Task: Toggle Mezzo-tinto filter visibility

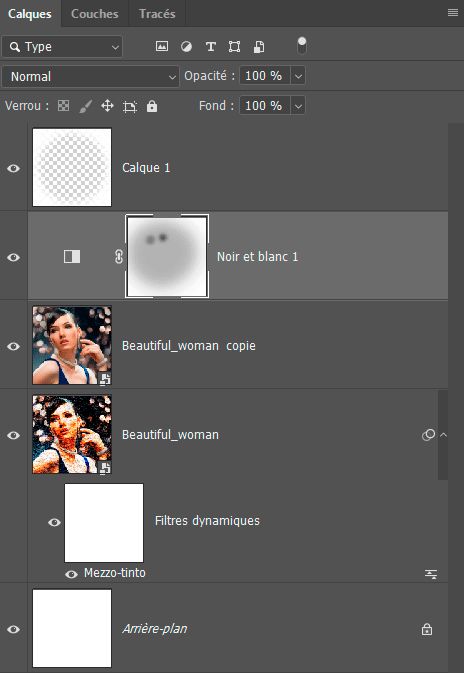Action: coord(71,574)
